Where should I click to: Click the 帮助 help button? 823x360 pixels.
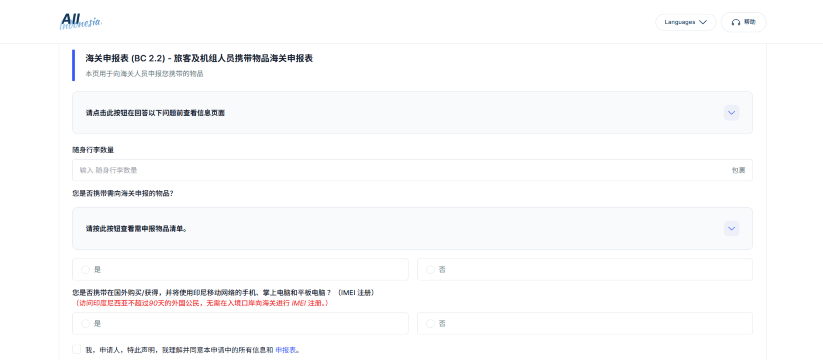[743, 22]
